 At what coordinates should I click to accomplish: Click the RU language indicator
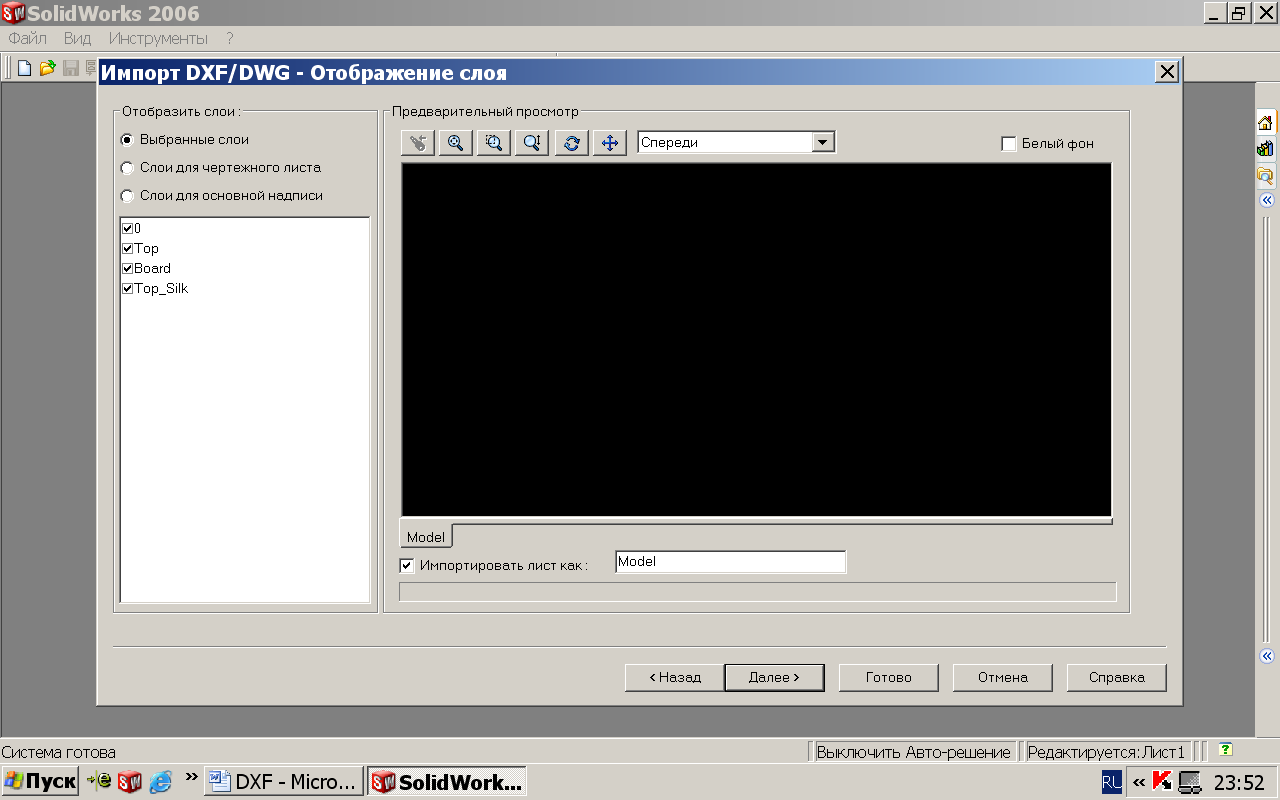[x=1112, y=782]
